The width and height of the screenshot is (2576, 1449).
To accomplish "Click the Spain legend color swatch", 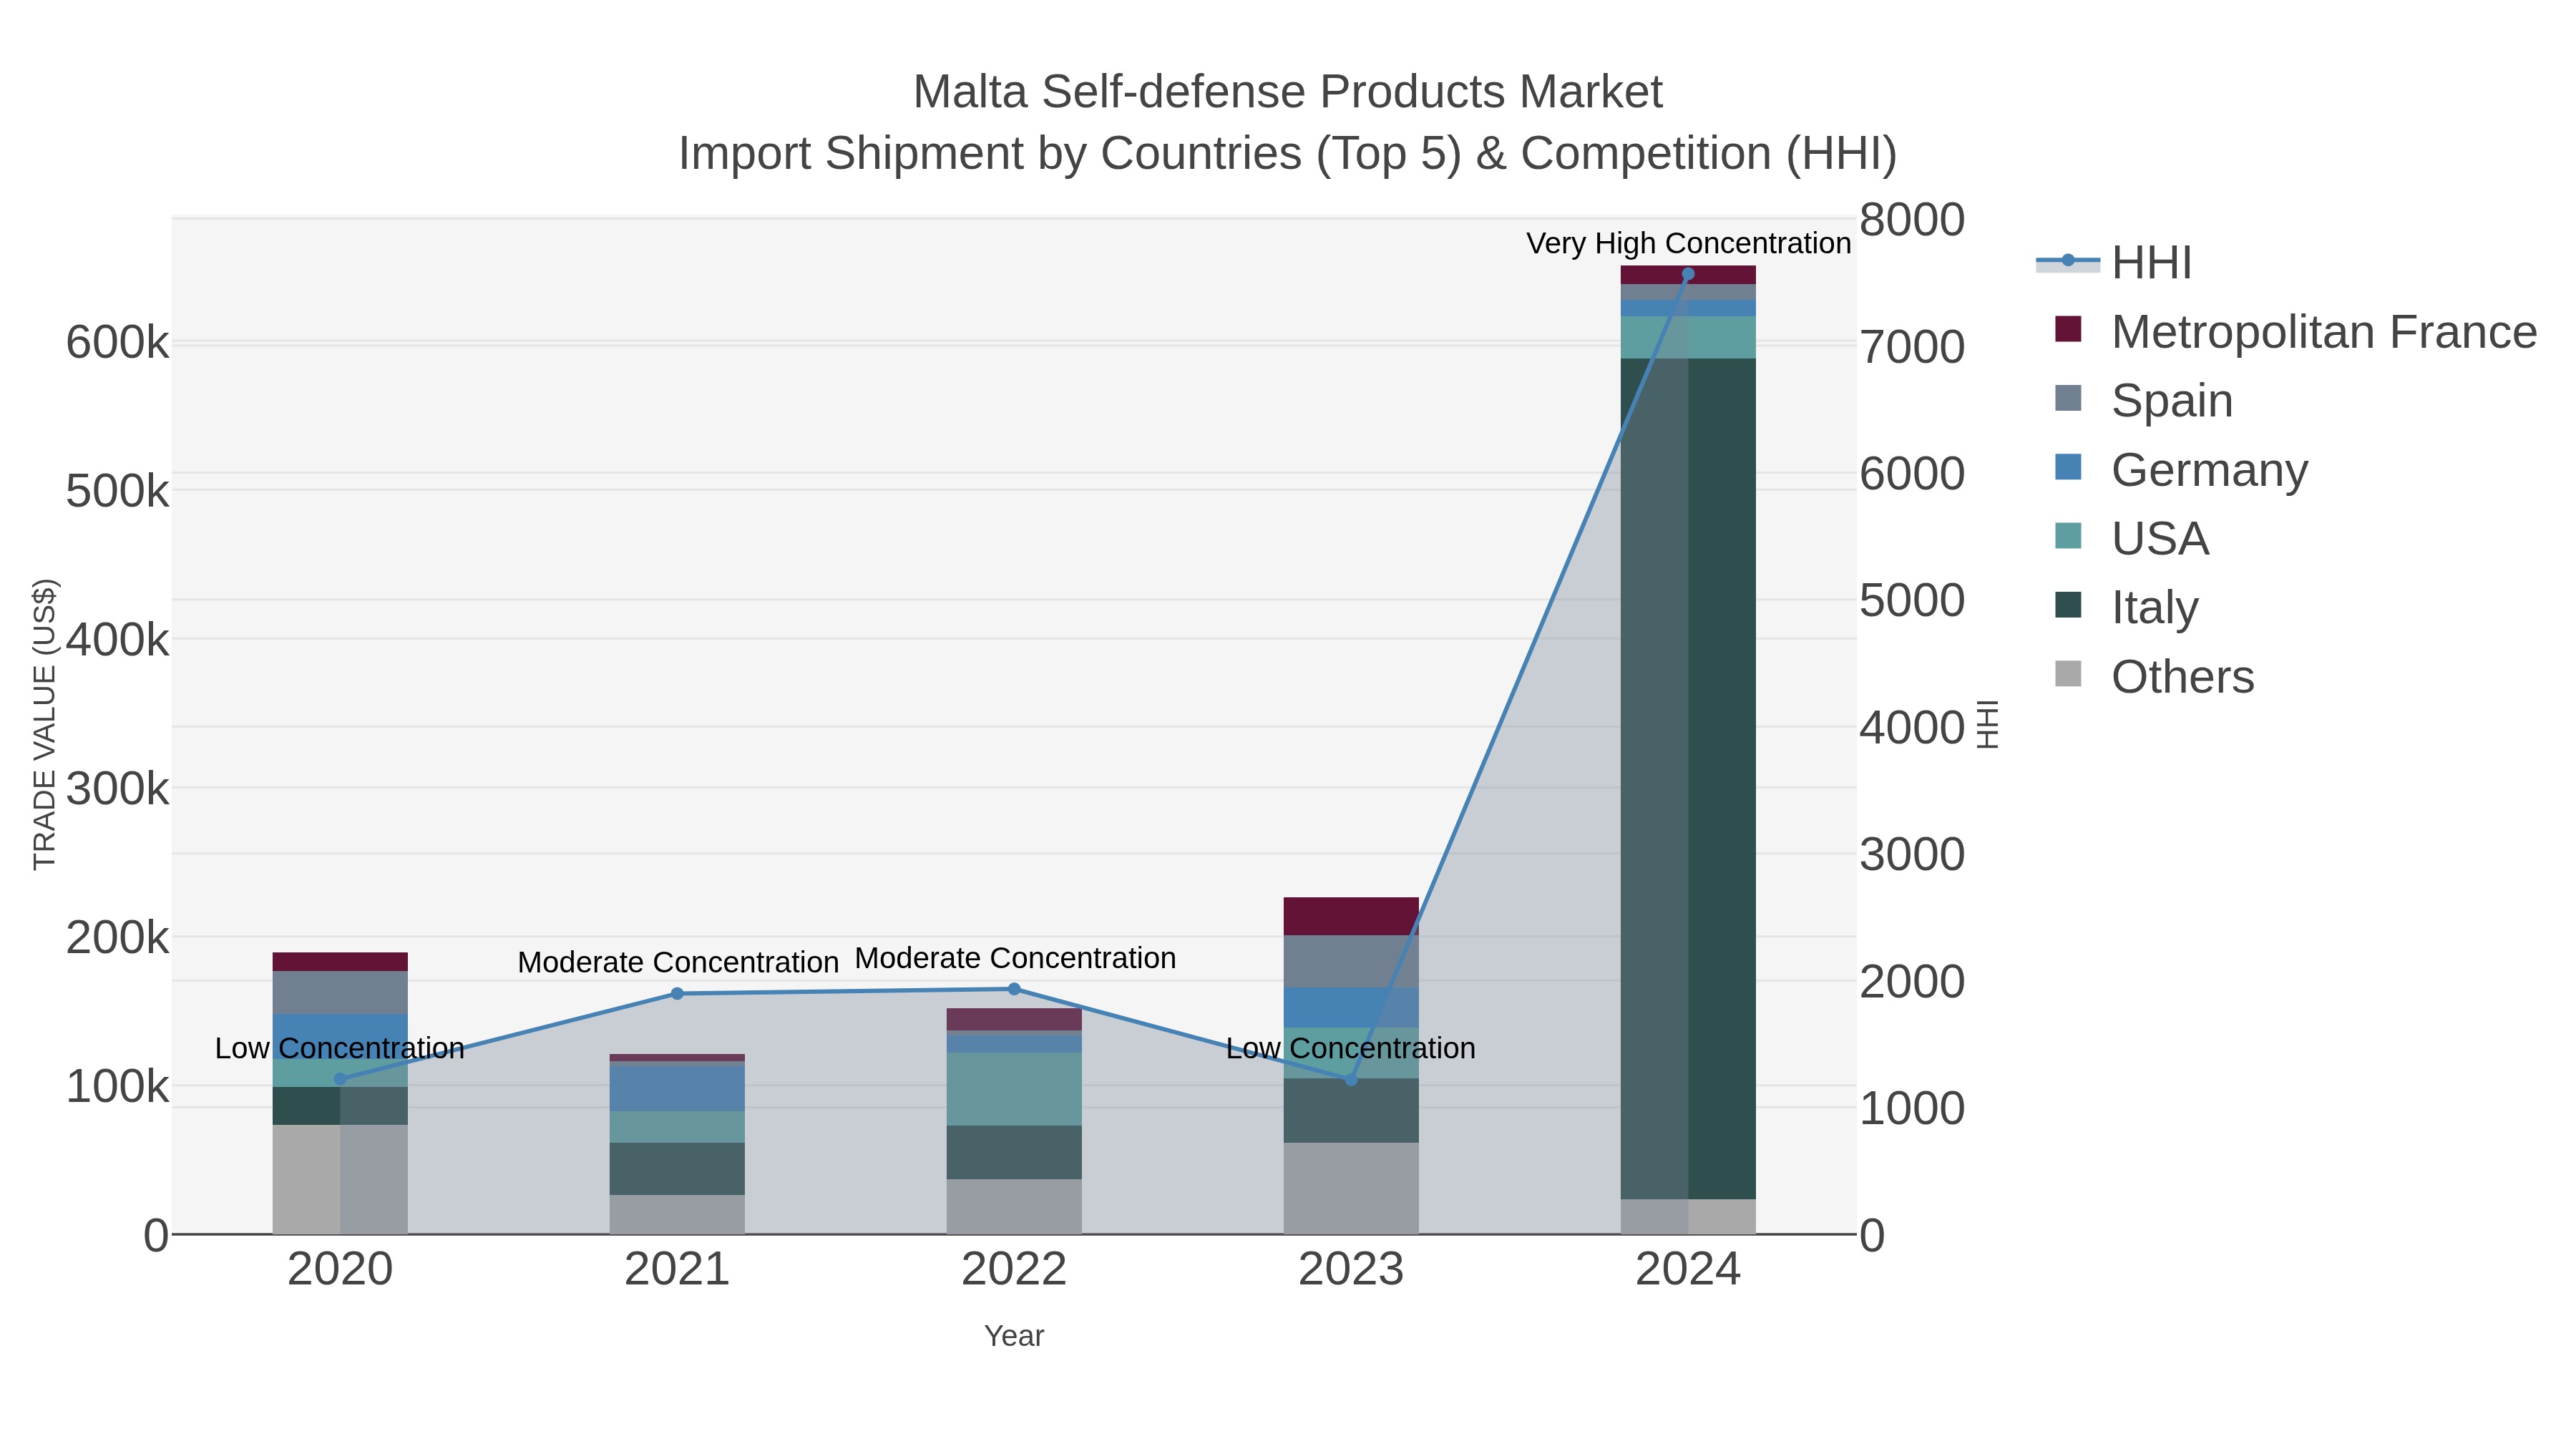I will (x=2068, y=398).
